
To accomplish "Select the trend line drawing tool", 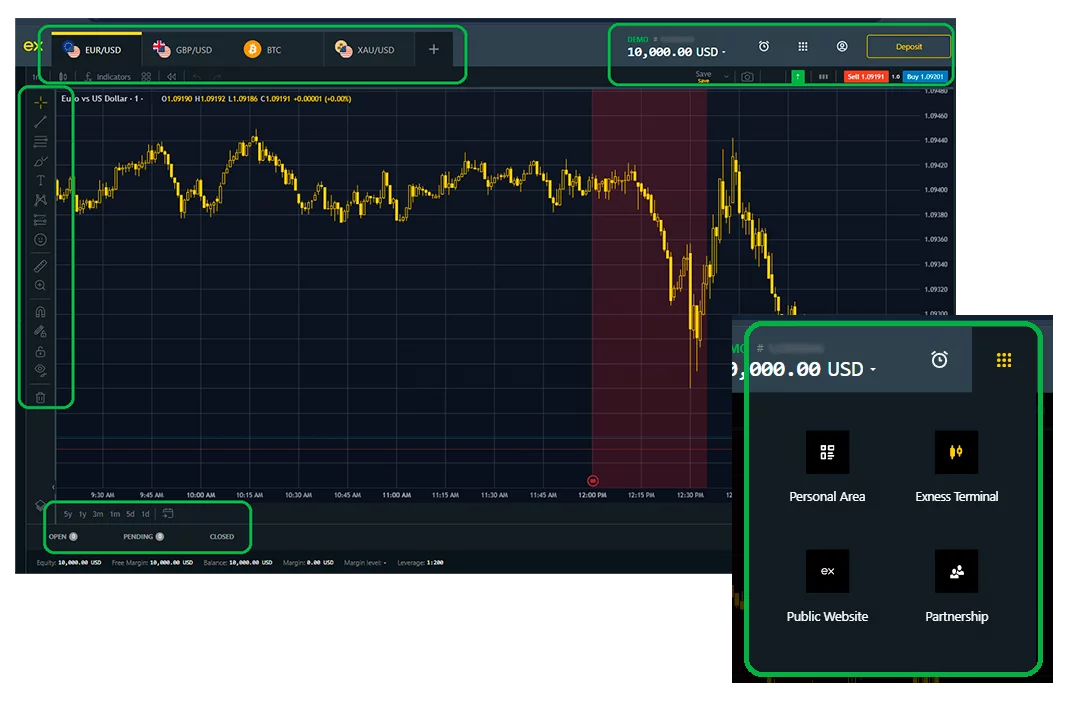I will point(40,121).
